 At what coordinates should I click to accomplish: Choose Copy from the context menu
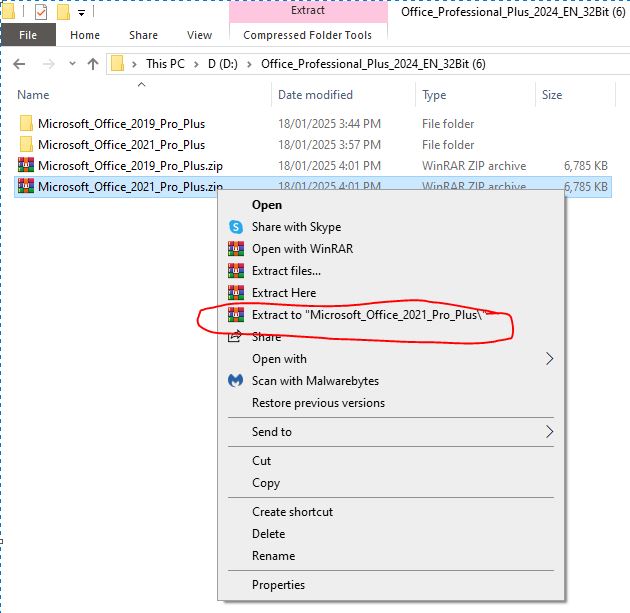click(266, 483)
